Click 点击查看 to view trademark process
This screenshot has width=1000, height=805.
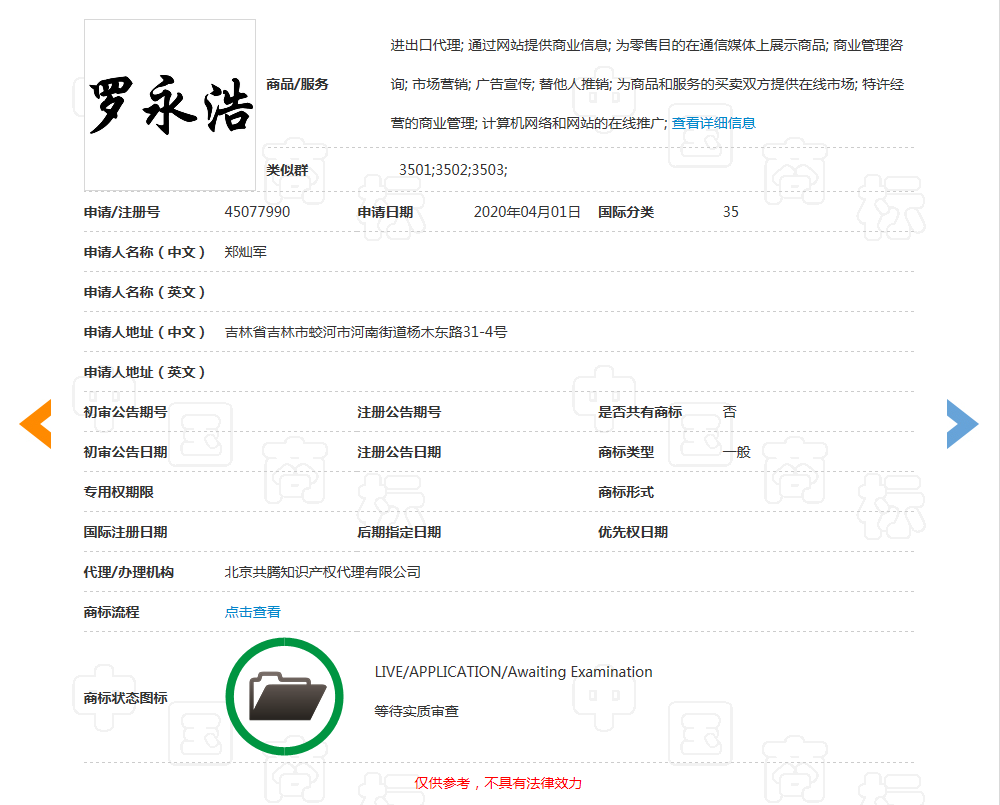tap(253, 612)
